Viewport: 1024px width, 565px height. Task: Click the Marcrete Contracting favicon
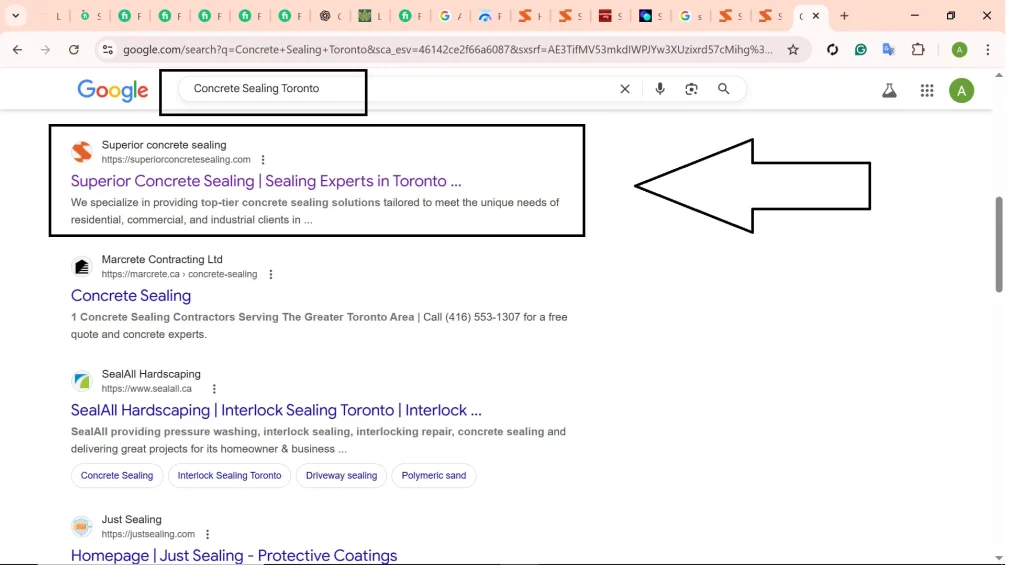coord(82,266)
